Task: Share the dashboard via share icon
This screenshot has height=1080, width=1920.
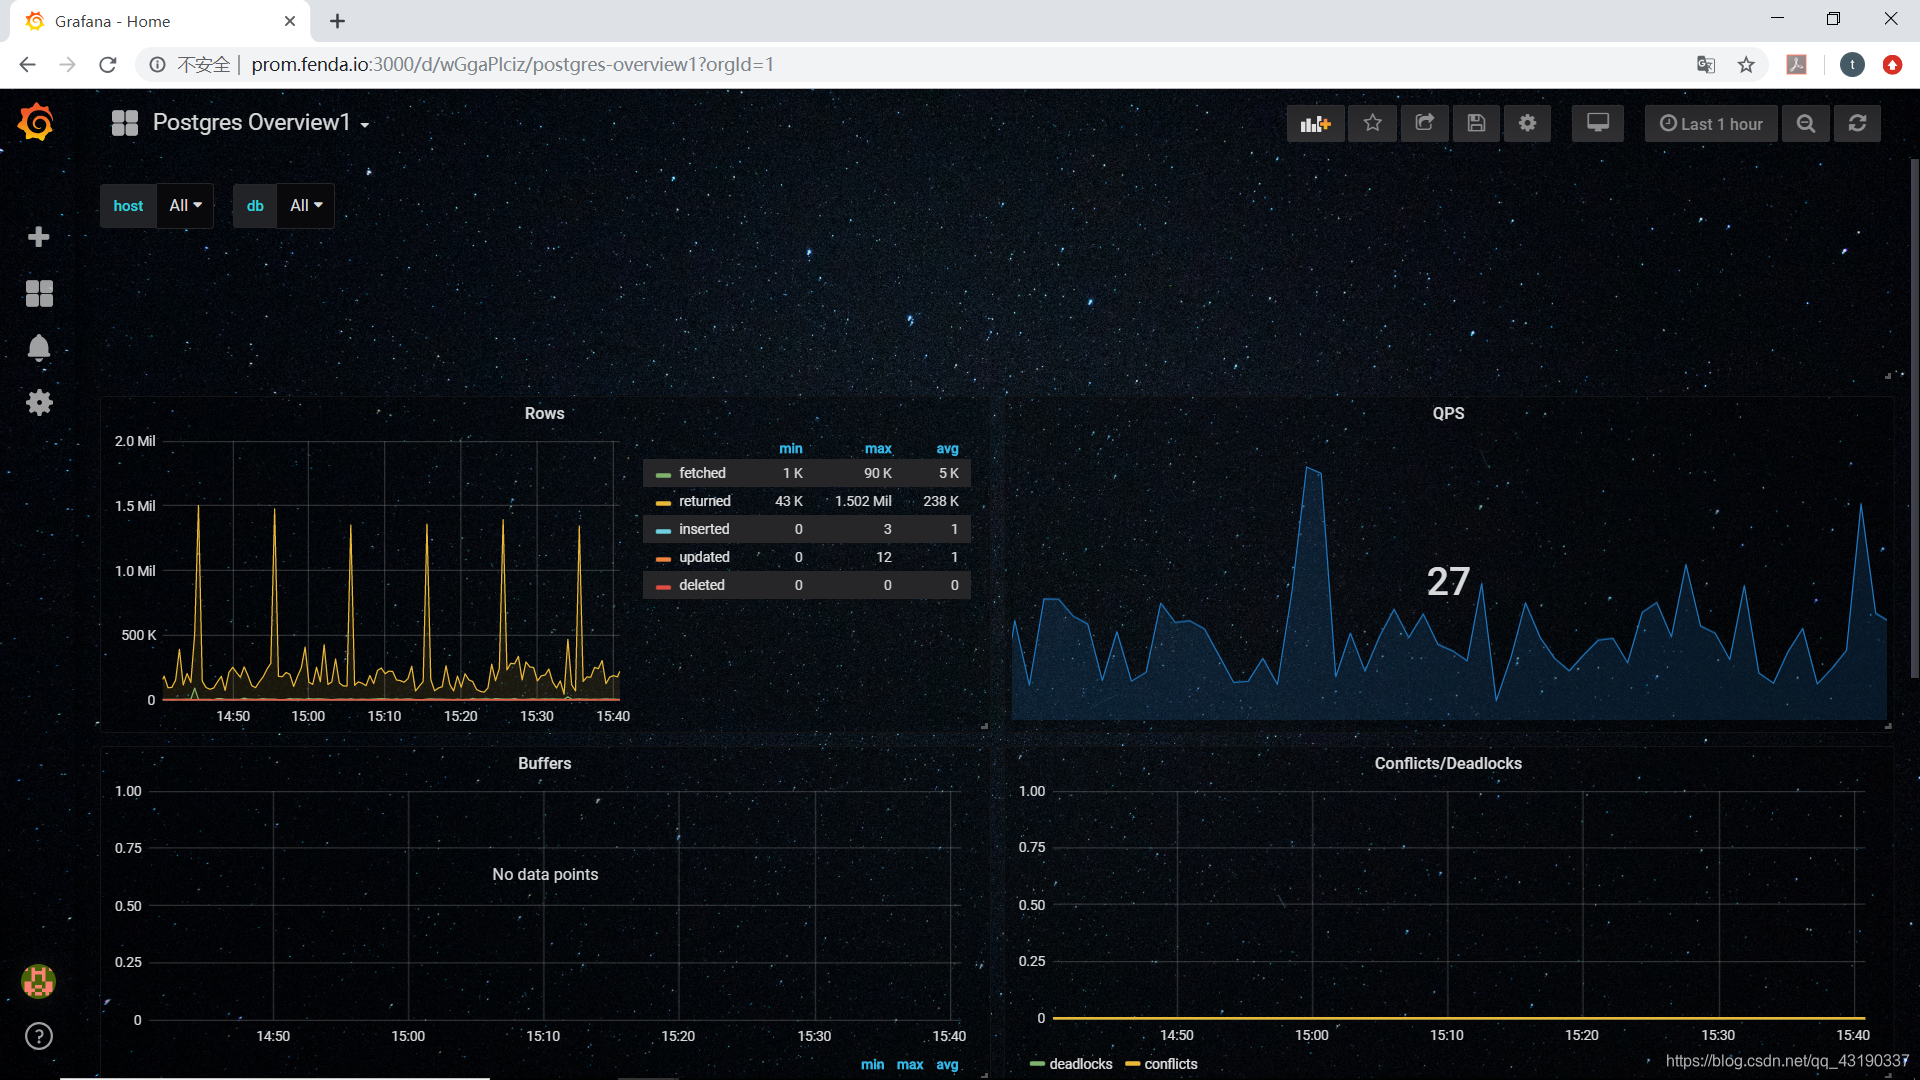Action: pos(1424,123)
